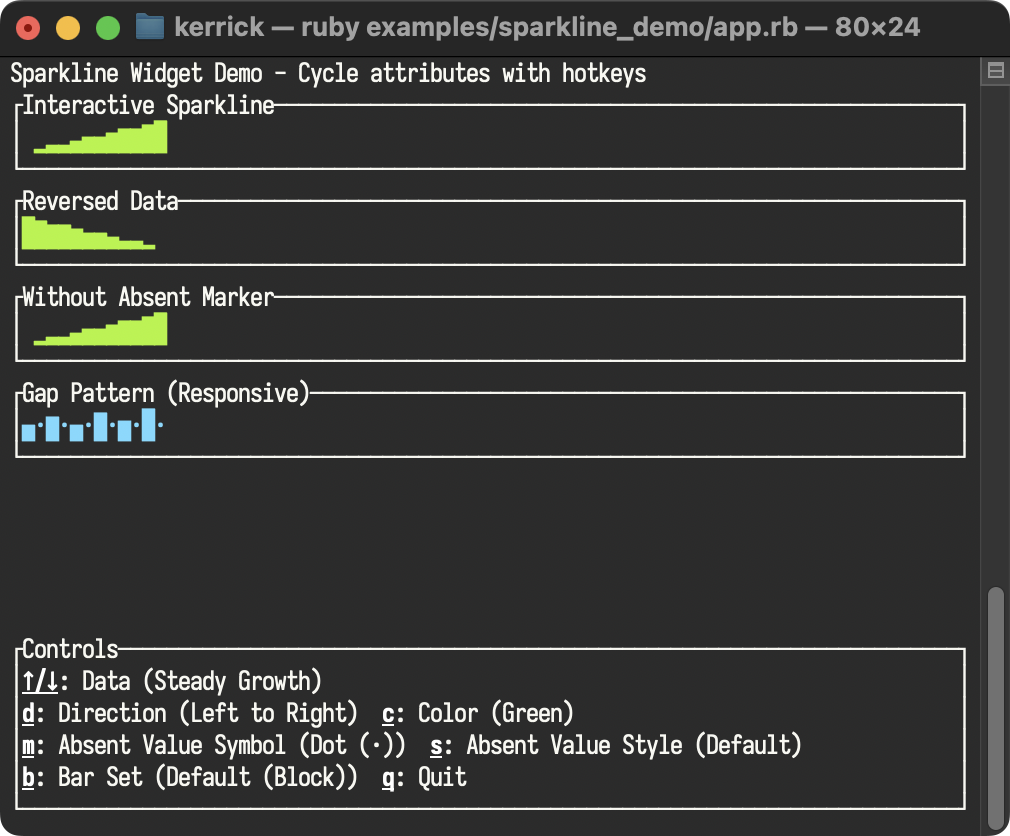Click 'c: Color (Green)' control text

tap(477, 714)
